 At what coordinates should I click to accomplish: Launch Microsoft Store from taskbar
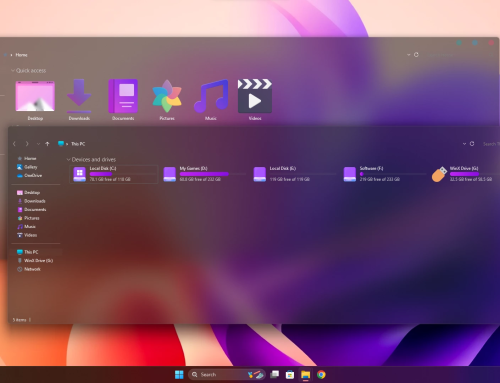point(290,375)
